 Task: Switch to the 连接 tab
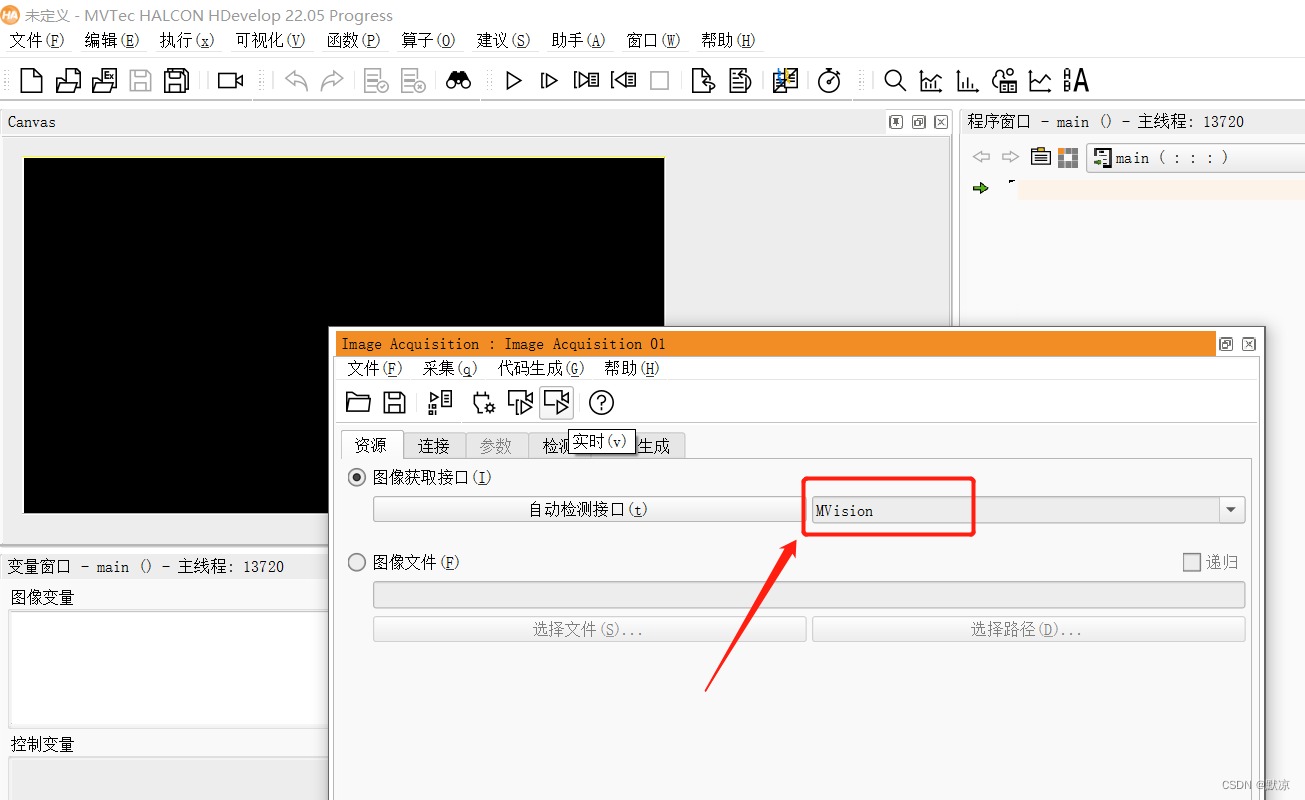click(x=434, y=446)
